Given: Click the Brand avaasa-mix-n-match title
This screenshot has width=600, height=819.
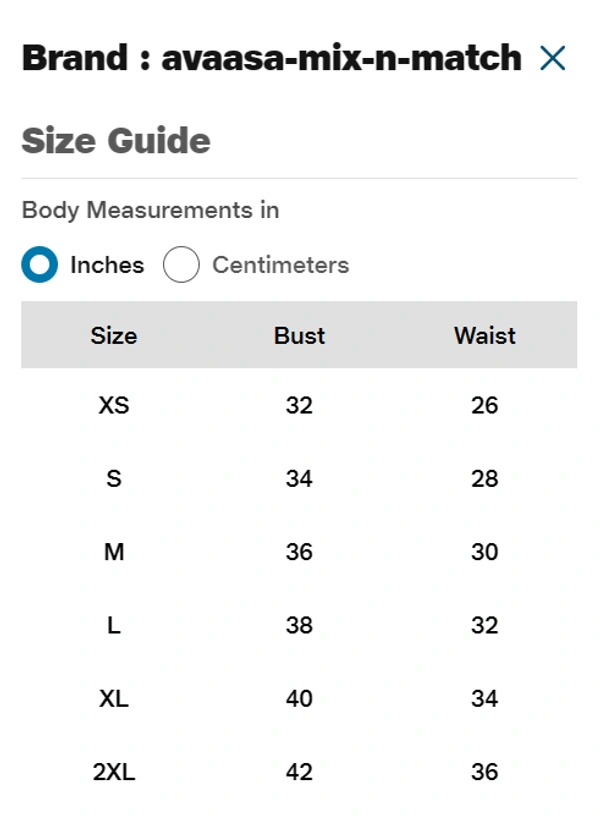Looking at the screenshot, I should tap(271, 58).
